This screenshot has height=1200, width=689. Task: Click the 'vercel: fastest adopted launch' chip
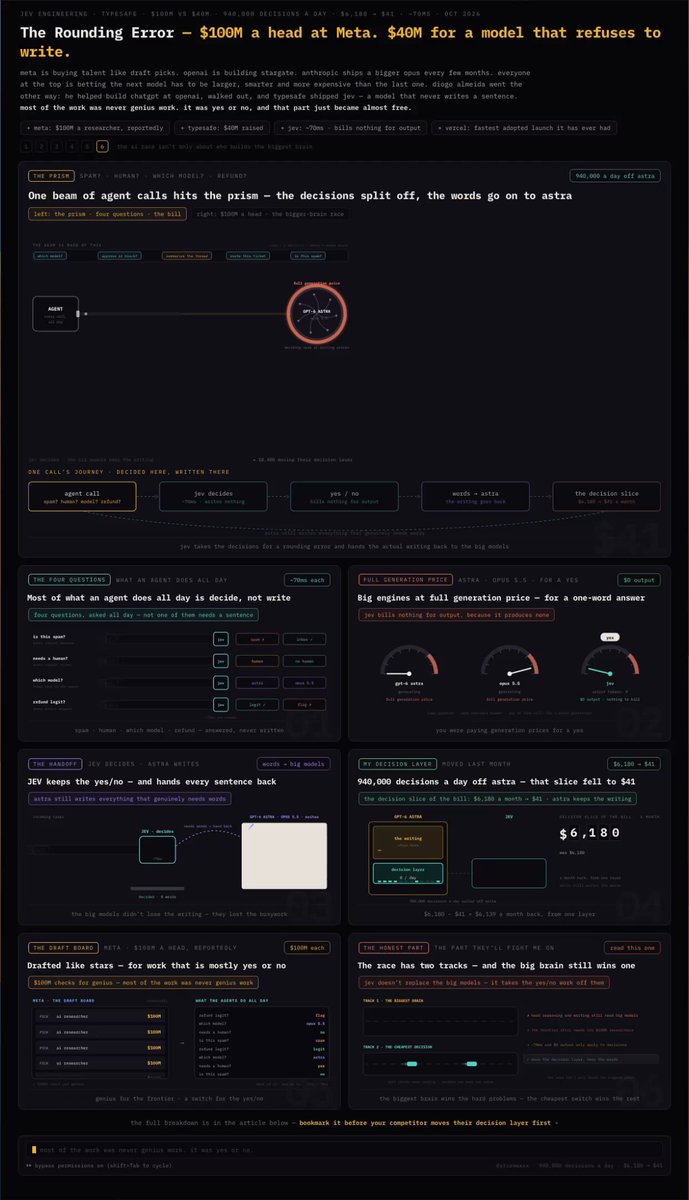[525, 128]
